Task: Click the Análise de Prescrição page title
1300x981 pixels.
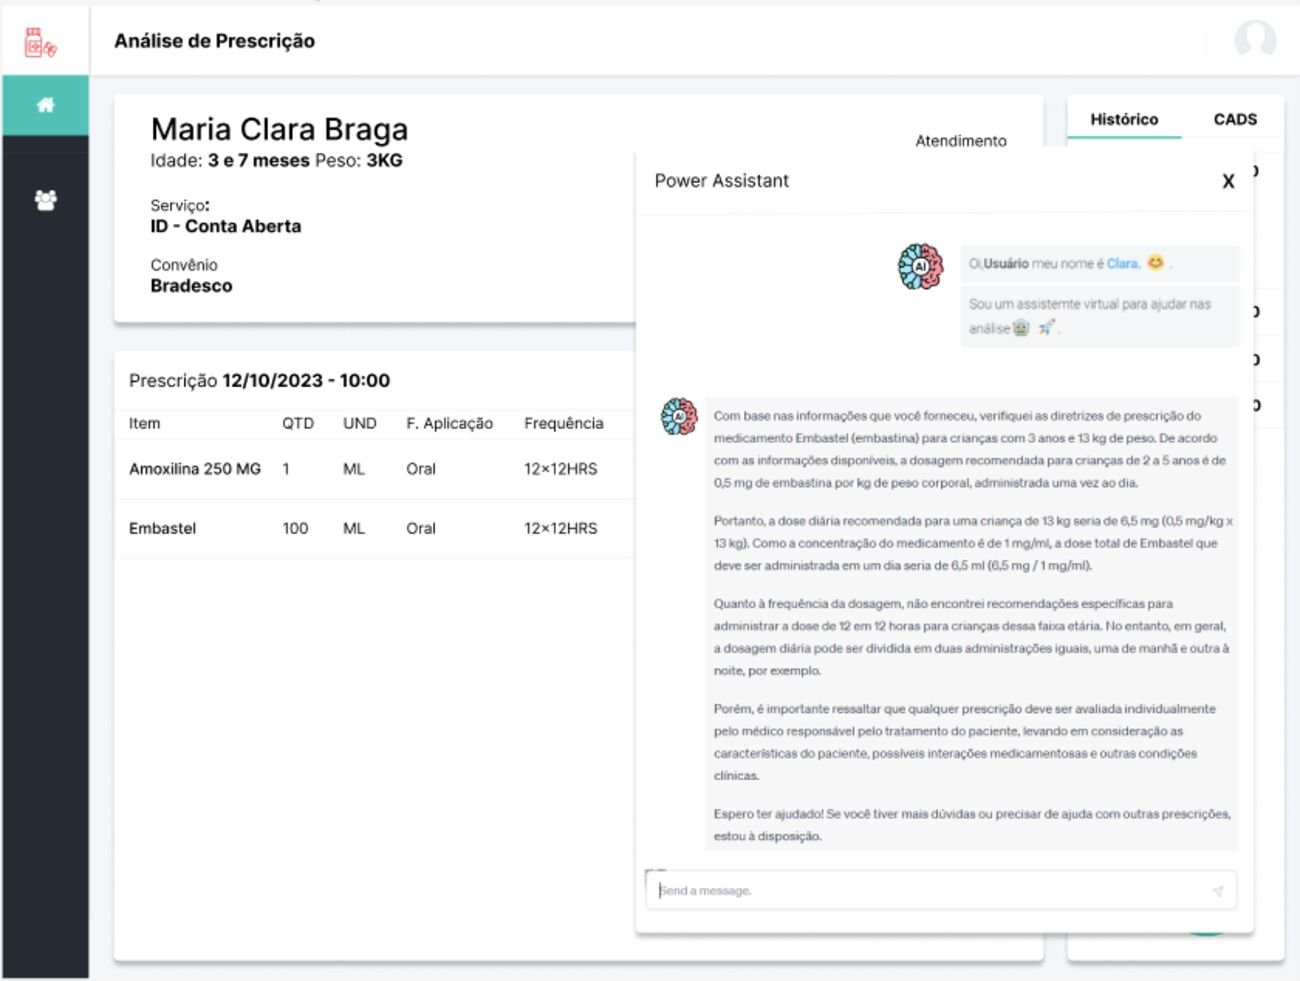Action: pyautogui.click(x=214, y=41)
